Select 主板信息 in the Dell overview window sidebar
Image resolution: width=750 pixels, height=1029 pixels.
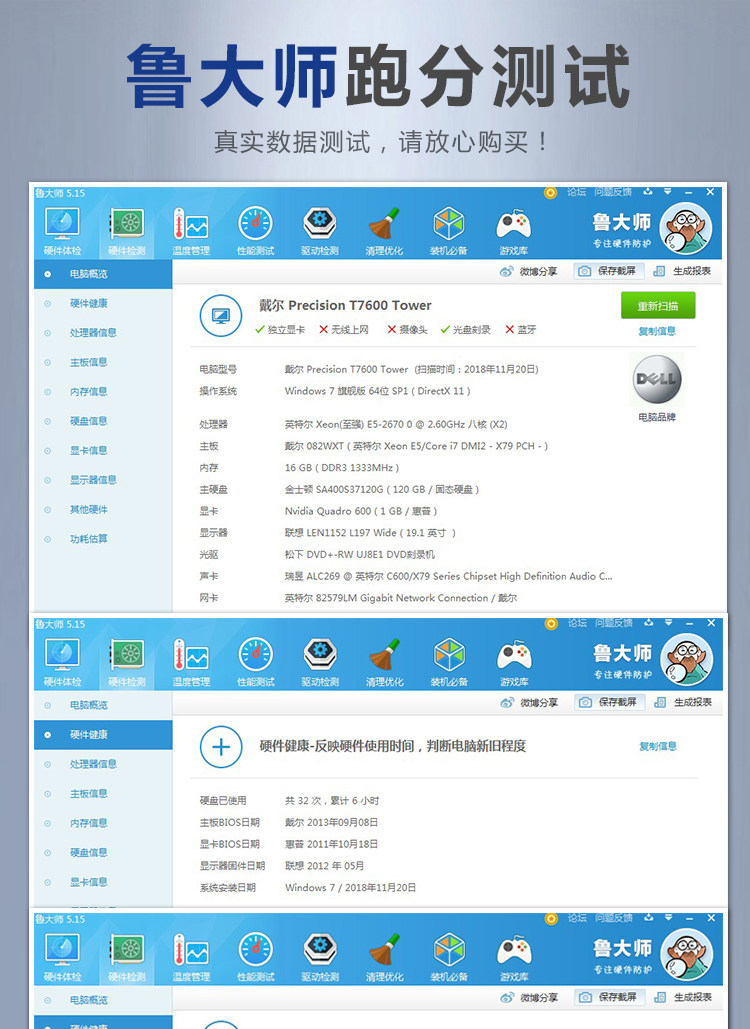coord(103,362)
